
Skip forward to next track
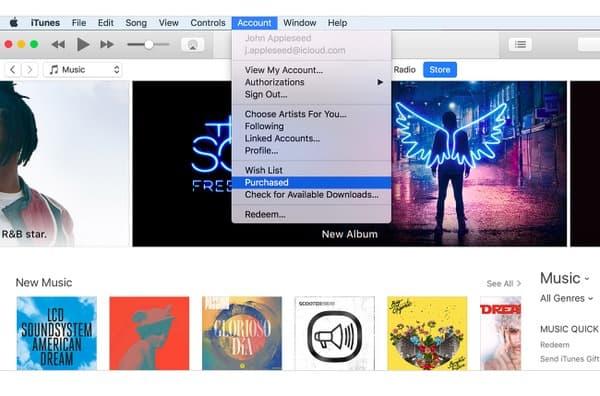tap(107, 44)
